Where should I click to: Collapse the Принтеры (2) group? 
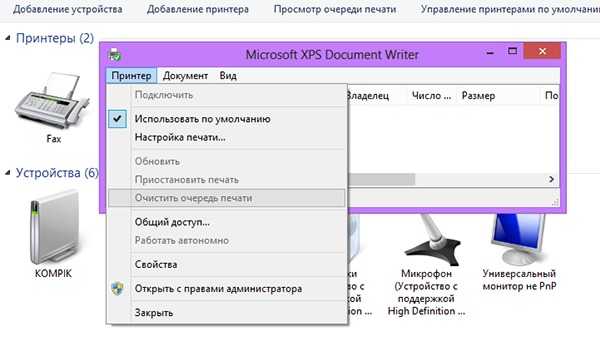(8, 38)
